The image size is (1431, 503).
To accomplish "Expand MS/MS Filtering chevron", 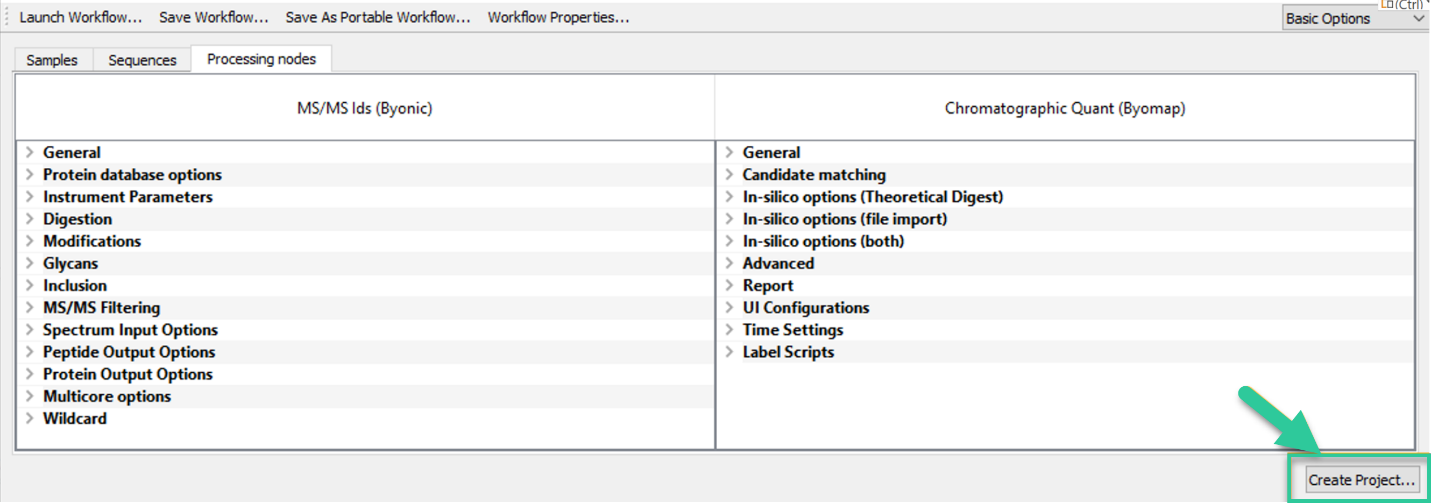I will coord(30,308).
